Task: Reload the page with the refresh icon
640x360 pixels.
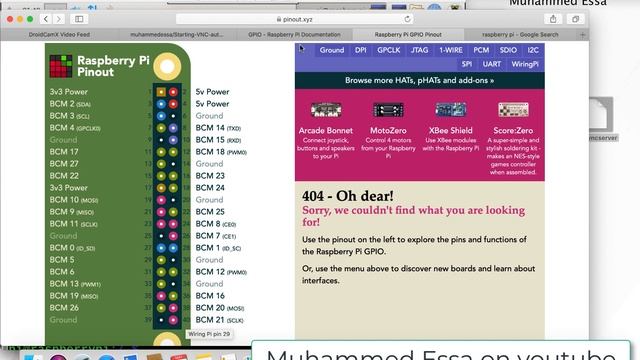Action: point(407,19)
